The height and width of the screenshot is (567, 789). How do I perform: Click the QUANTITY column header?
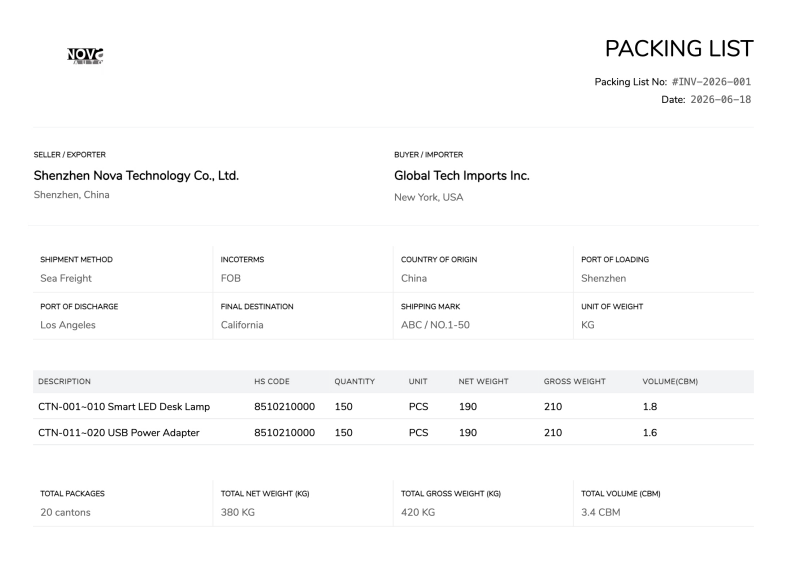click(x=355, y=381)
